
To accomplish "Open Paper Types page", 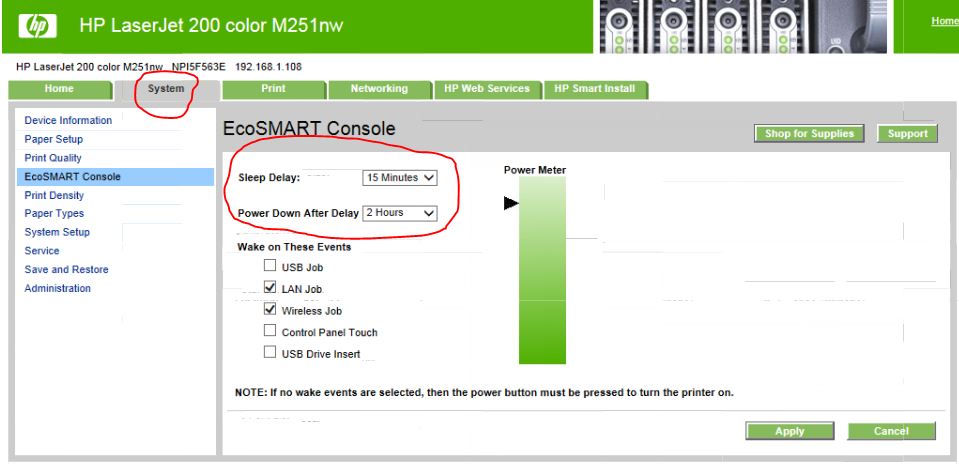I will [x=54, y=213].
